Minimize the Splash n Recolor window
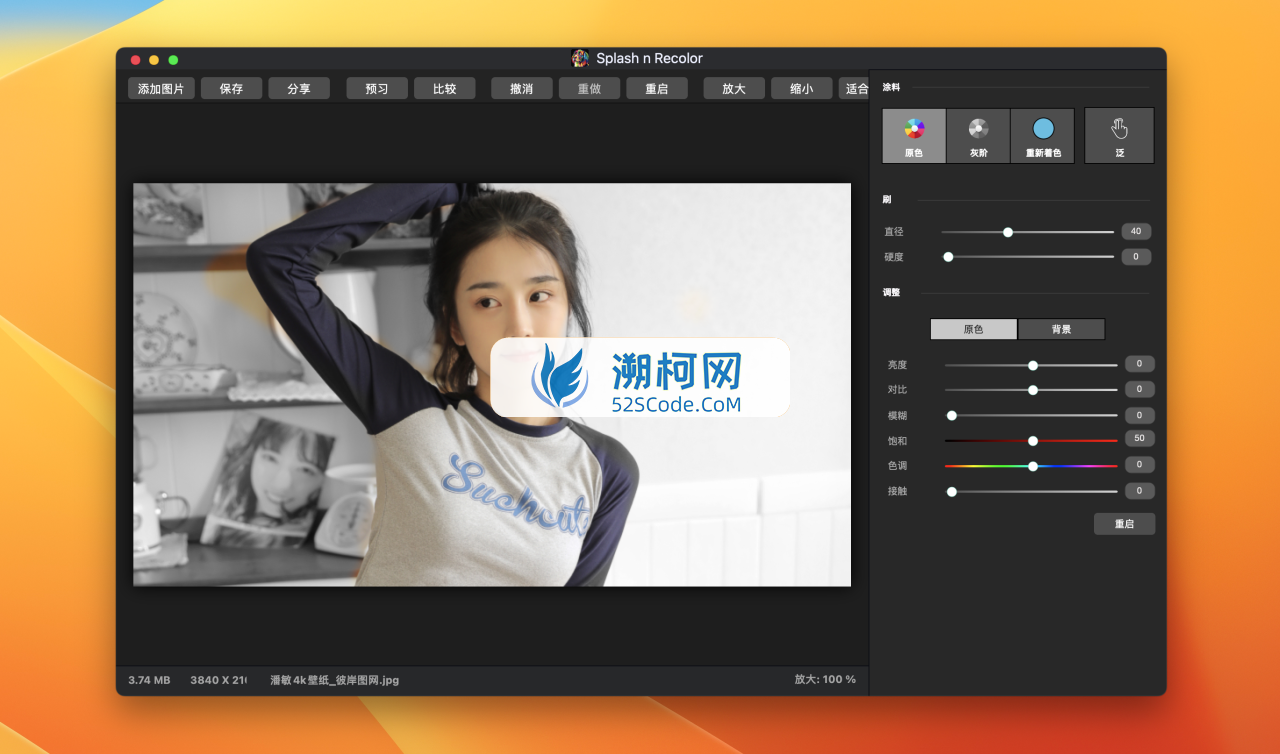Image resolution: width=1280 pixels, height=754 pixels. [154, 60]
